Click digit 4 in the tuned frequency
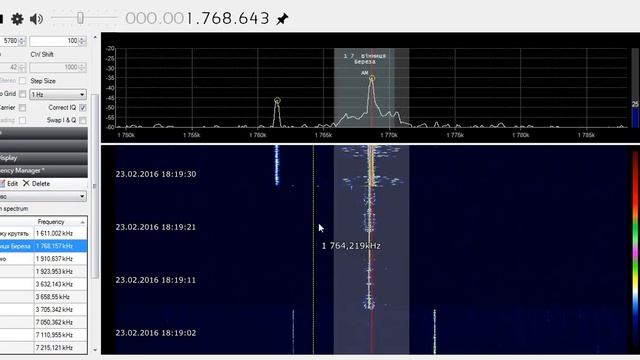The width and height of the screenshot is (640, 360). click(x=254, y=18)
